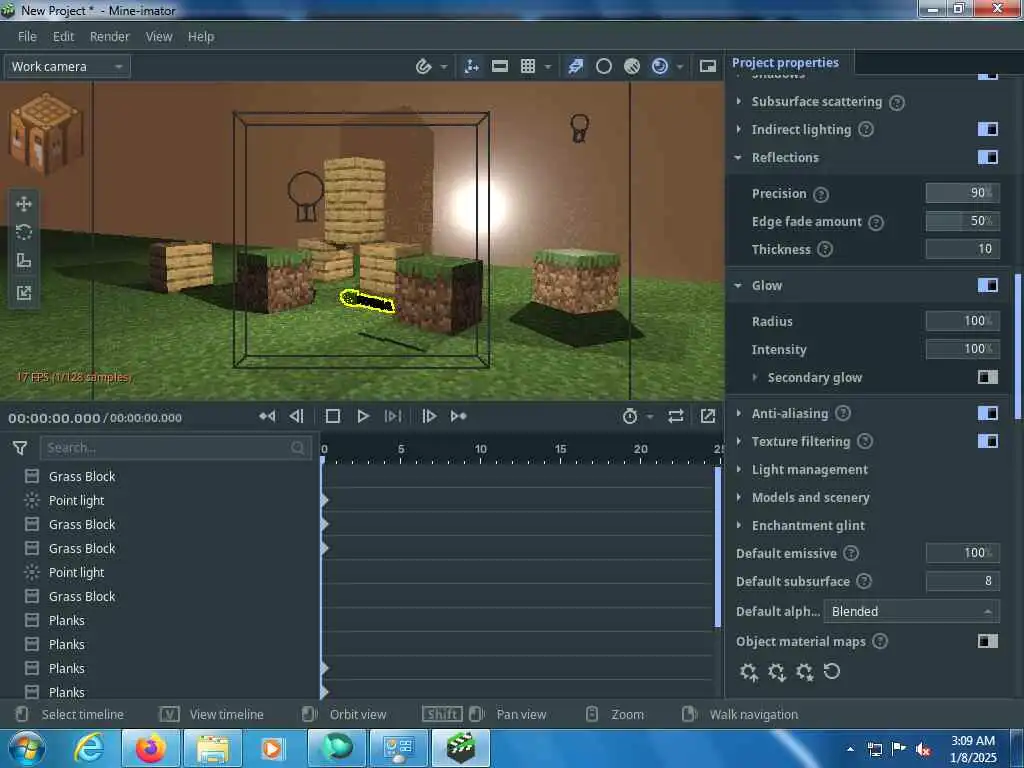Select the rotate tool in viewport
The height and width of the screenshot is (768, 1024).
[x=24, y=232]
